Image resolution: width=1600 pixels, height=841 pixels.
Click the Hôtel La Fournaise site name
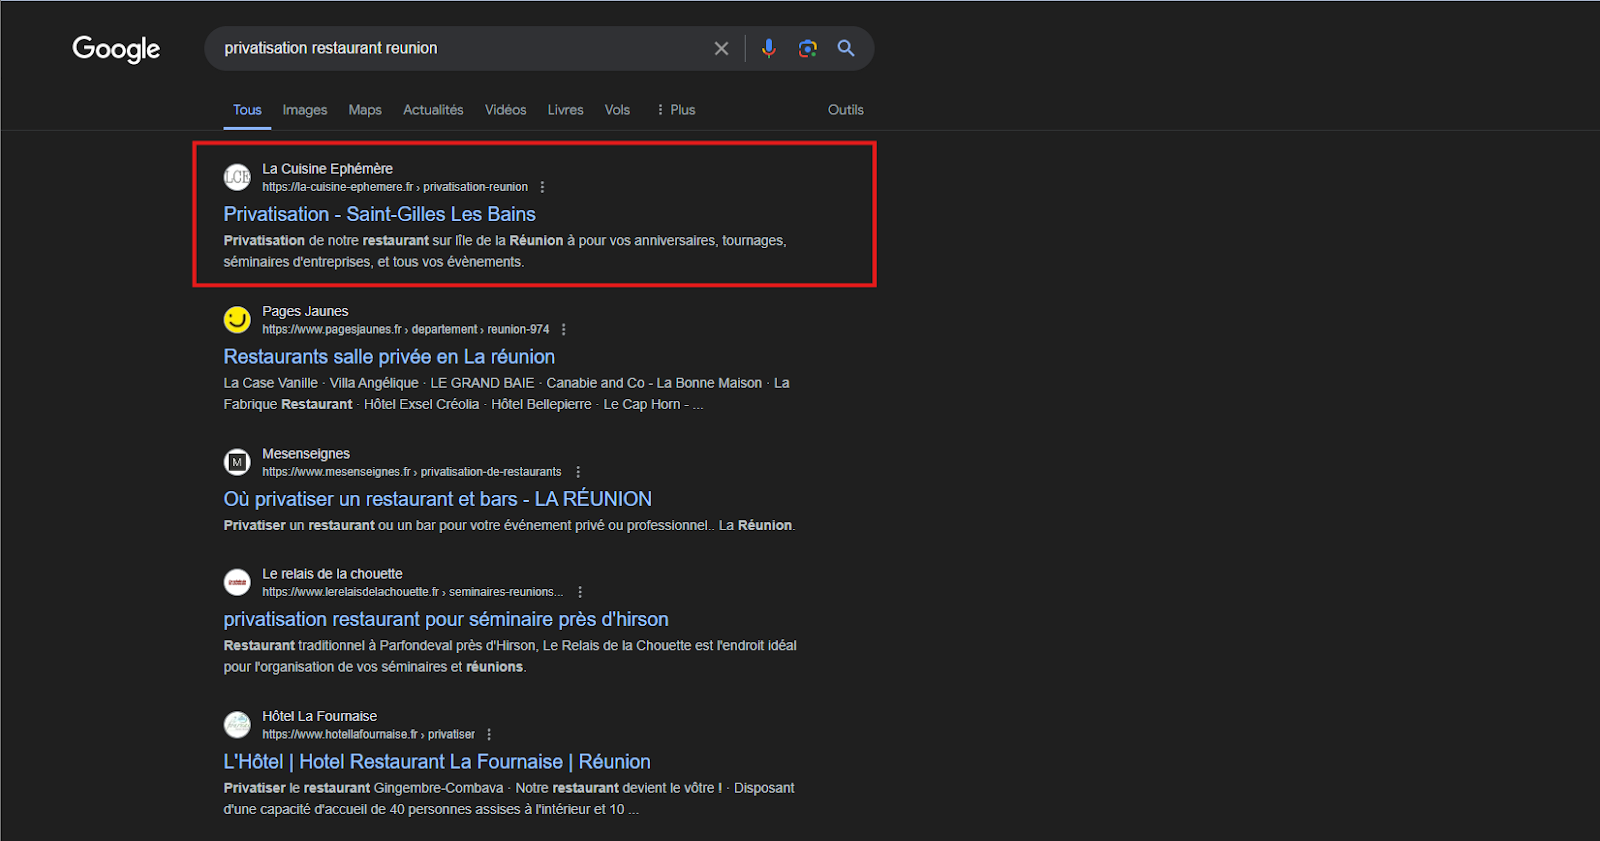[319, 716]
